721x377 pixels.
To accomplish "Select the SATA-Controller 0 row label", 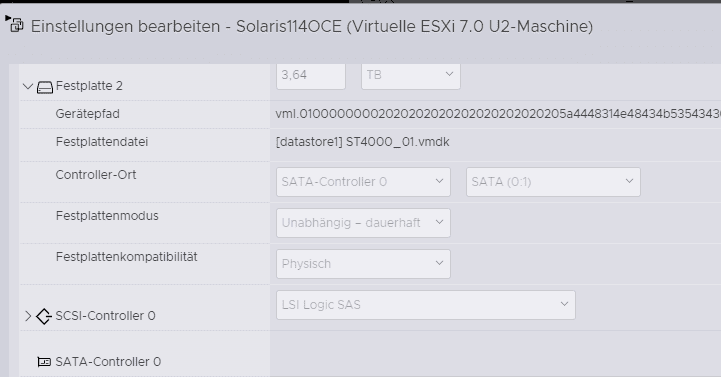I will pos(108,362).
